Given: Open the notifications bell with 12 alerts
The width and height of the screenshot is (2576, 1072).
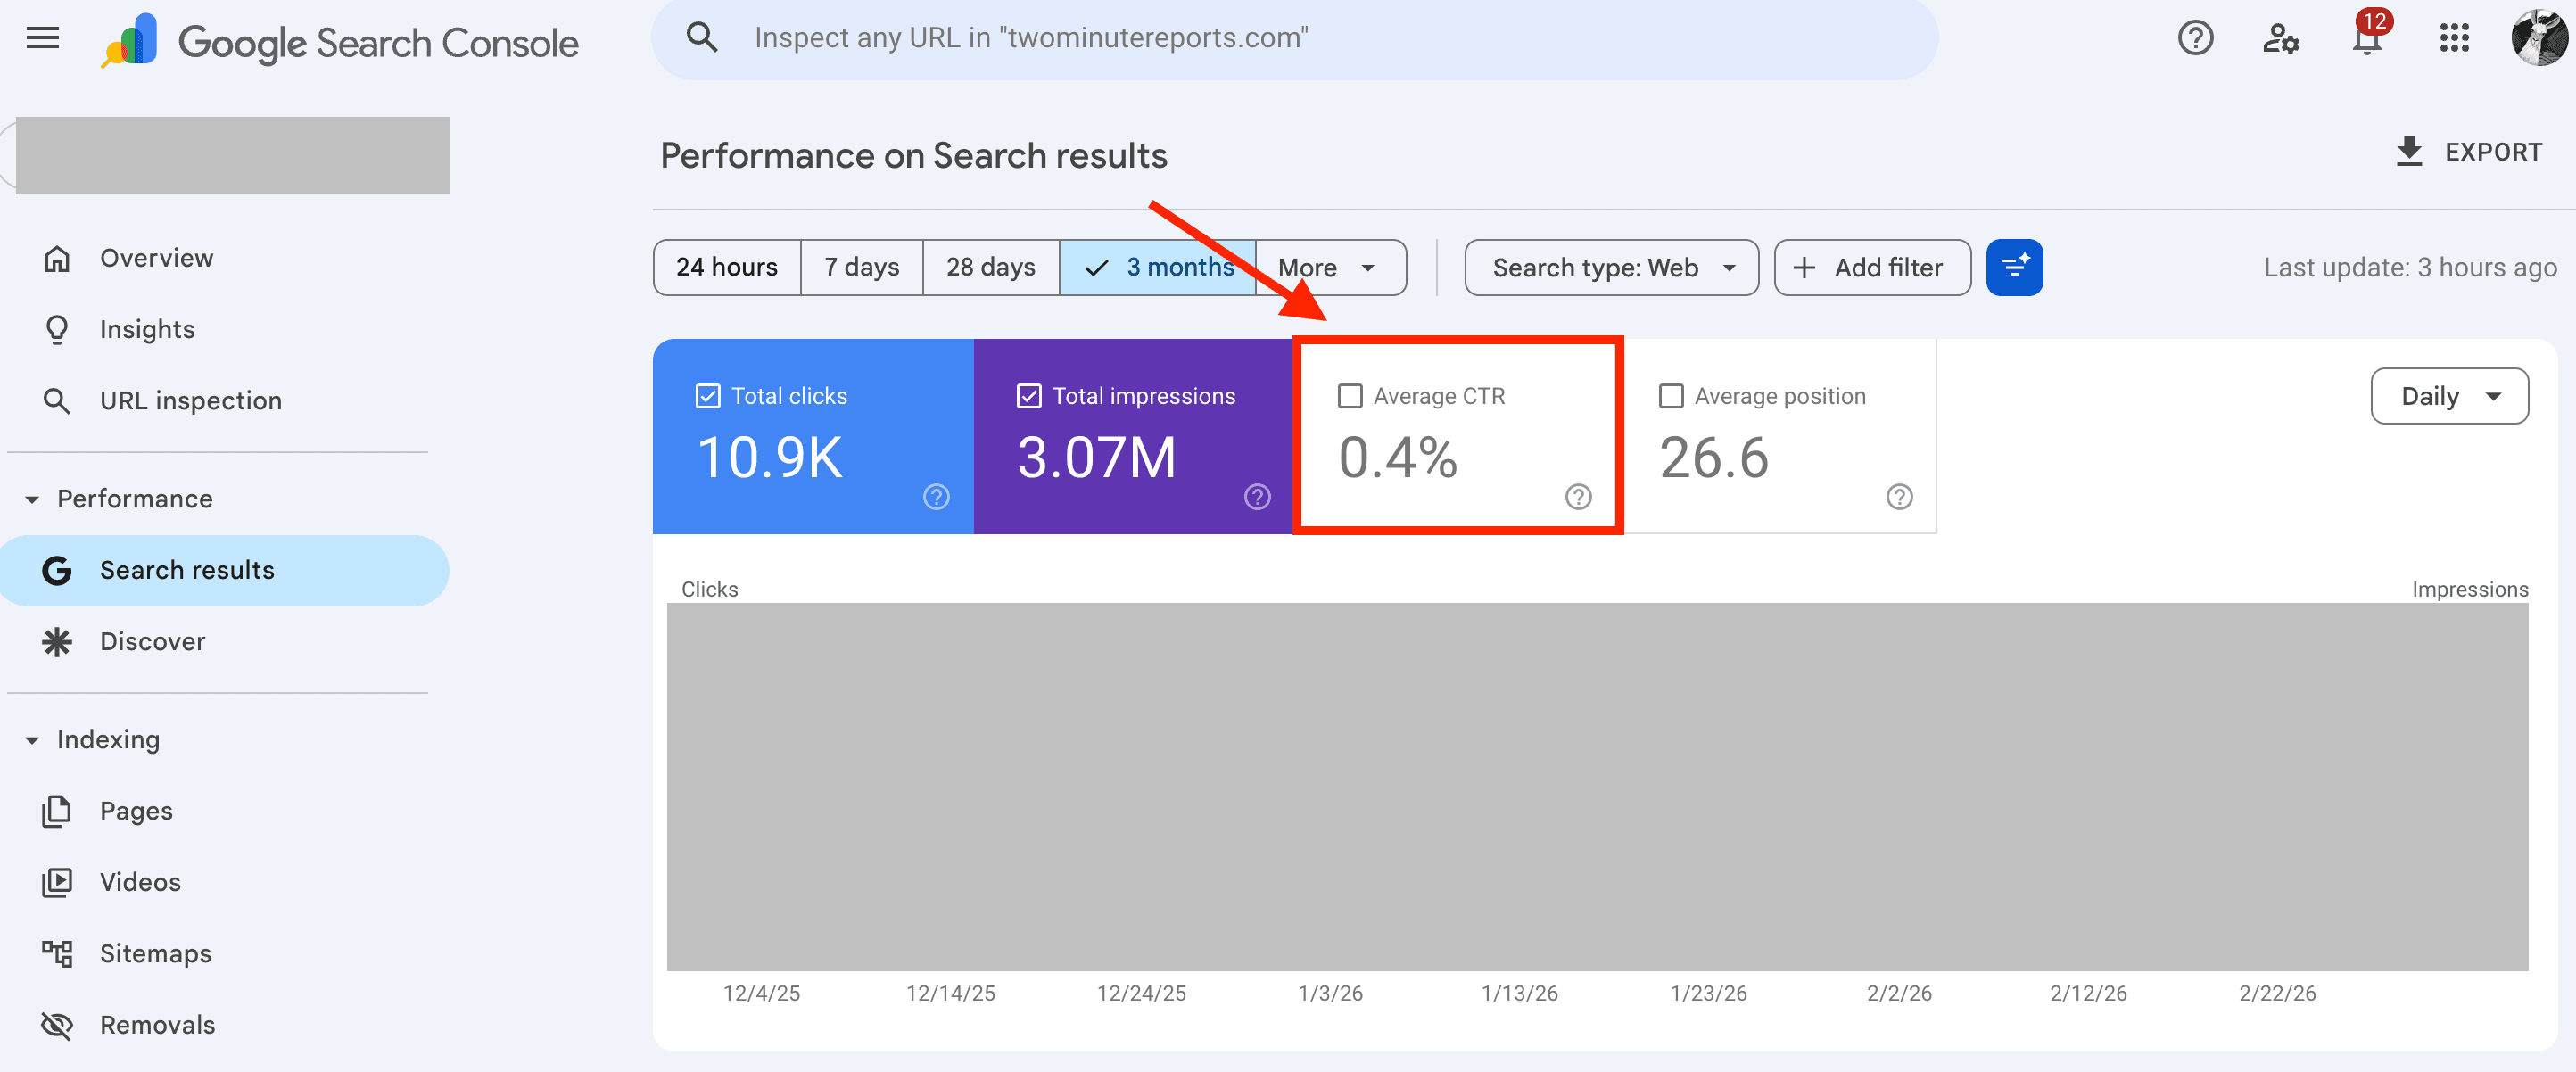Looking at the screenshot, I should click(x=2366, y=40).
